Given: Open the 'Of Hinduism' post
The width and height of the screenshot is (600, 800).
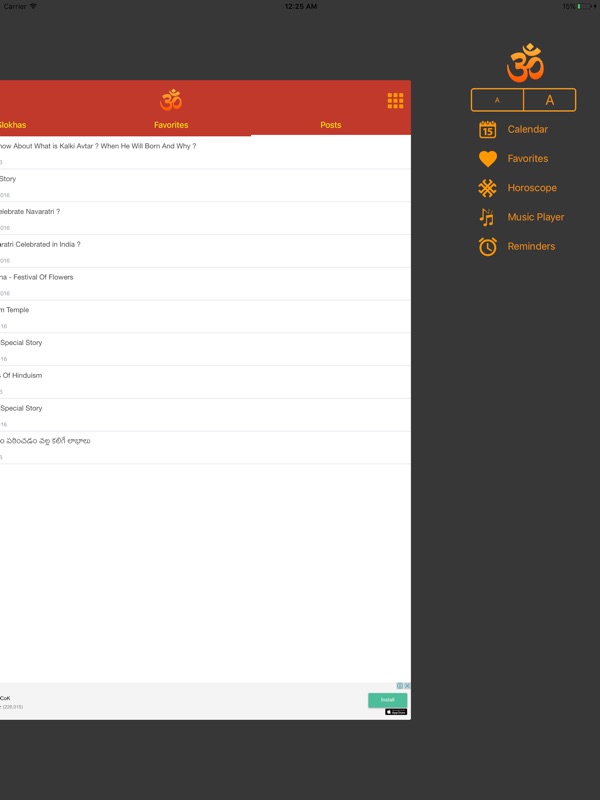Looking at the screenshot, I should click(205, 382).
